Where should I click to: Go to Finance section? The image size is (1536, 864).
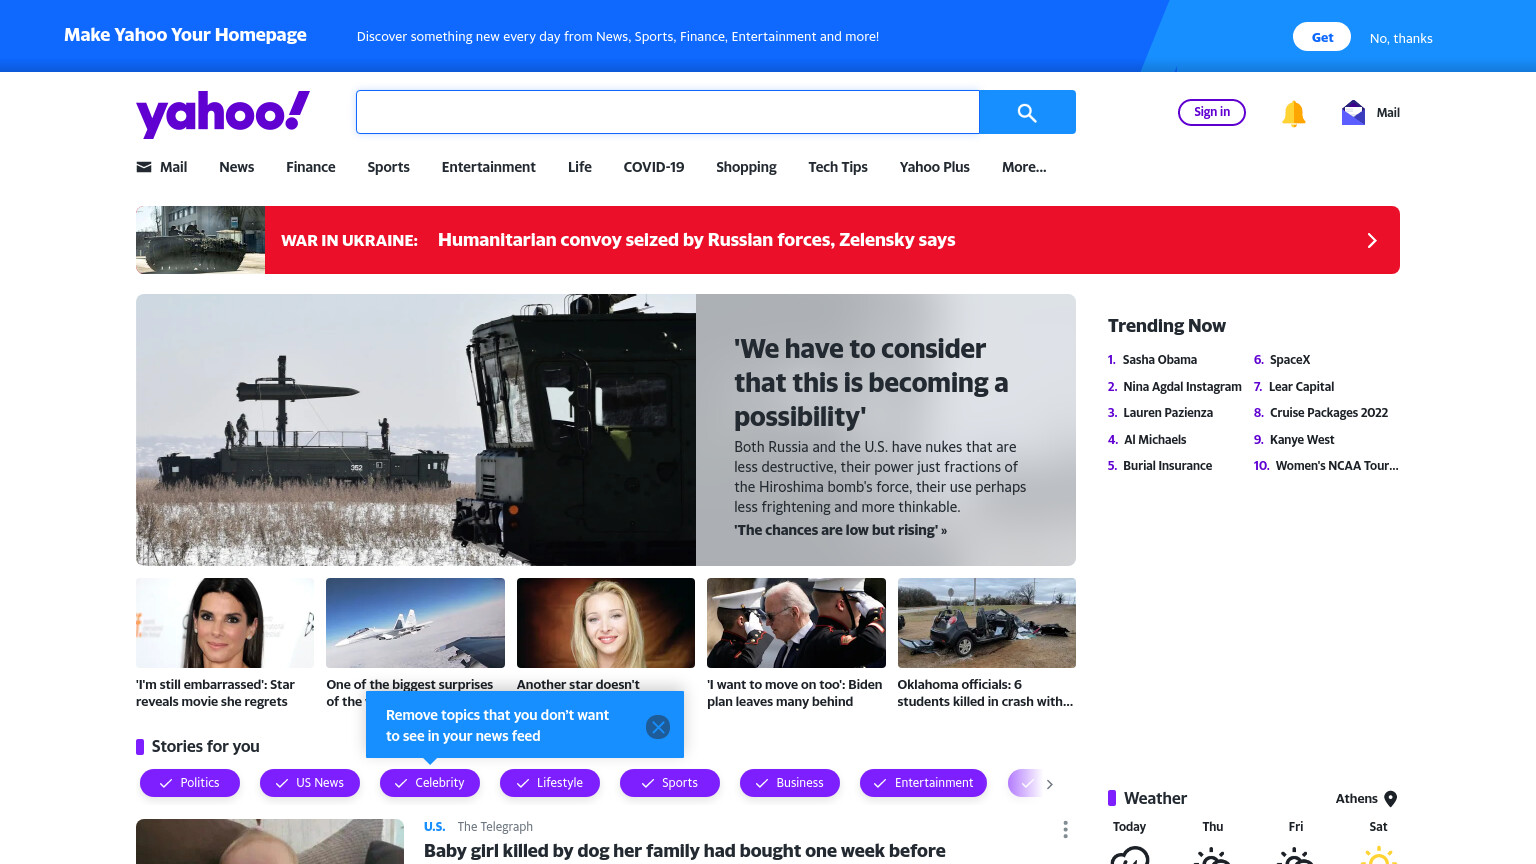coord(311,167)
